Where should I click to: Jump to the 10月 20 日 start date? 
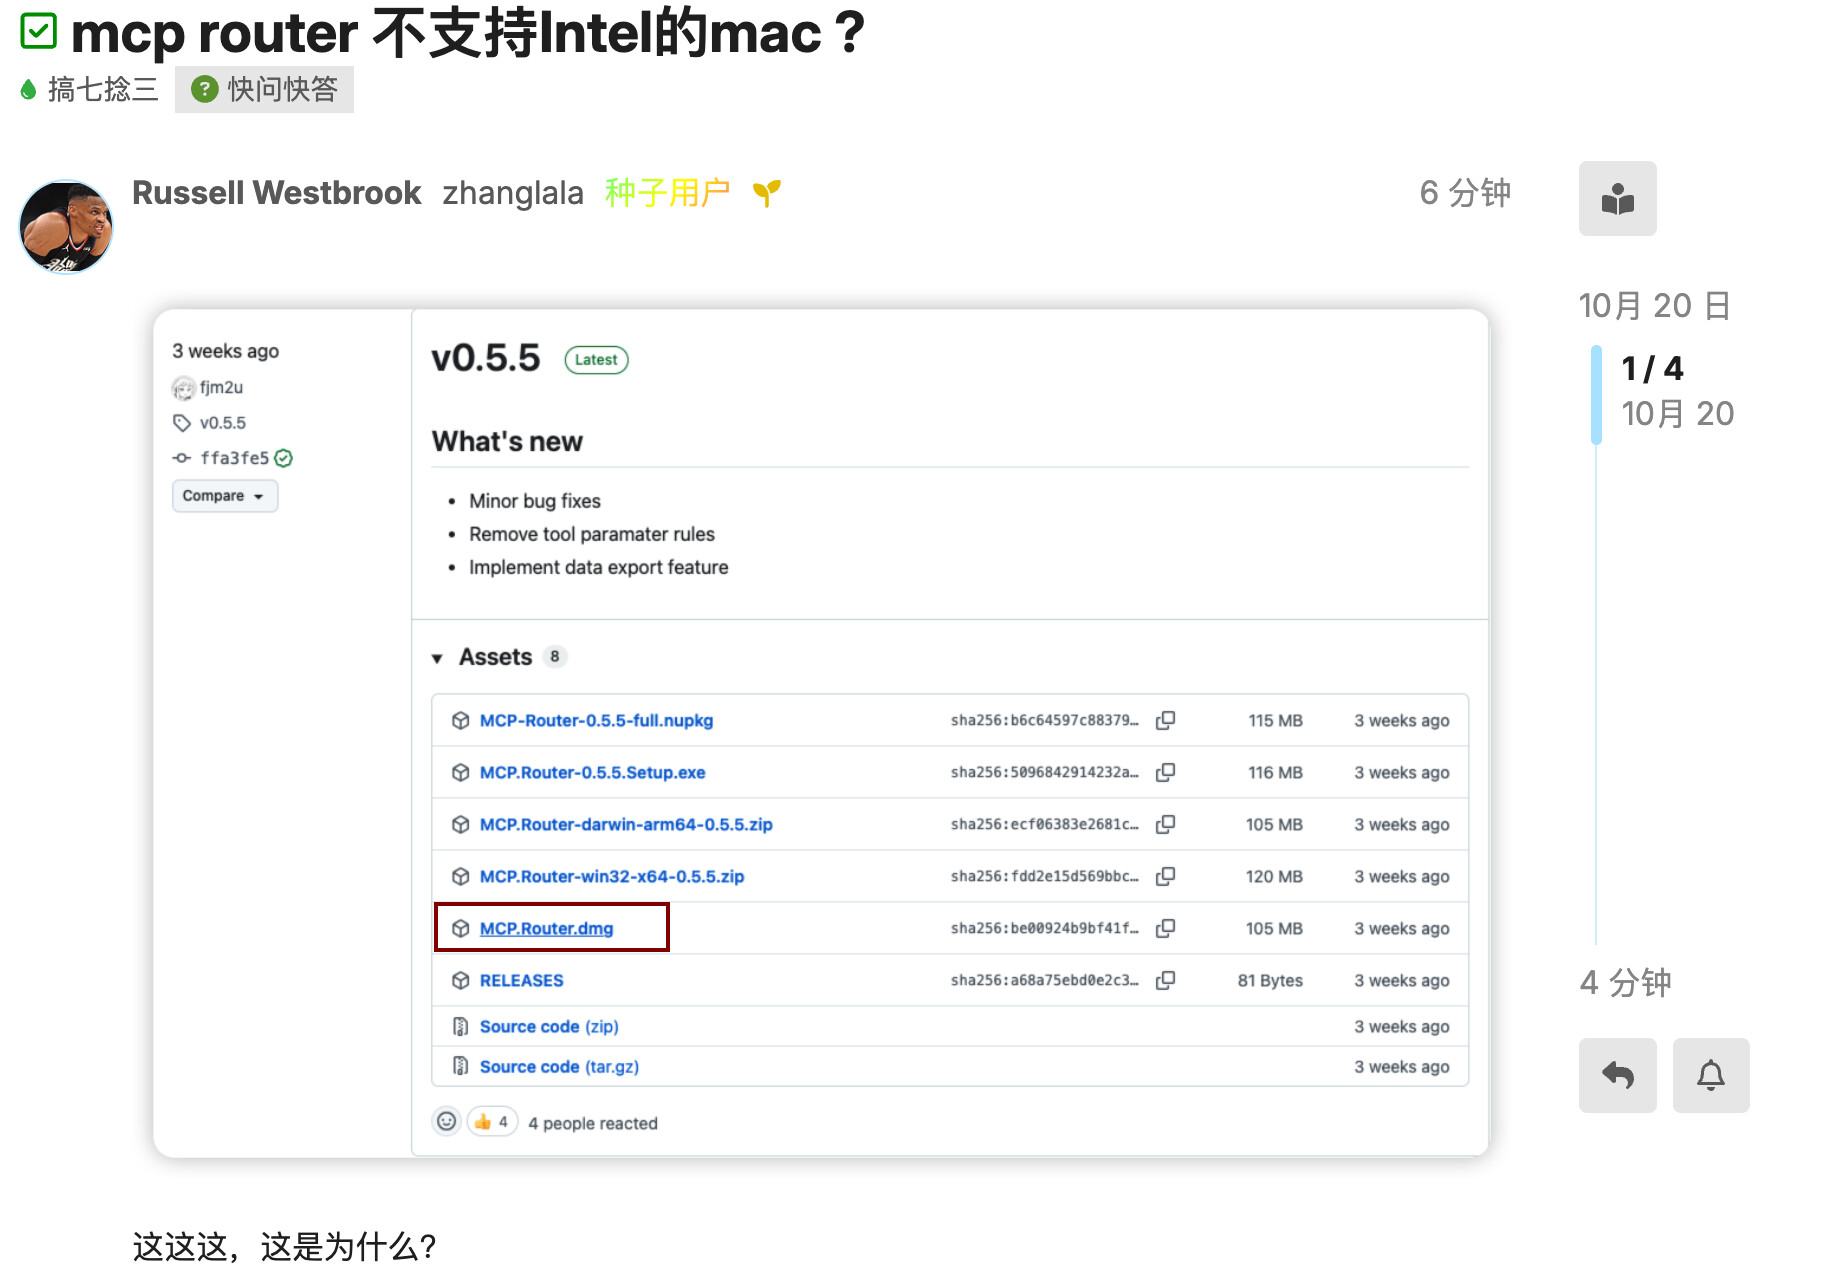(x=1655, y=306)
